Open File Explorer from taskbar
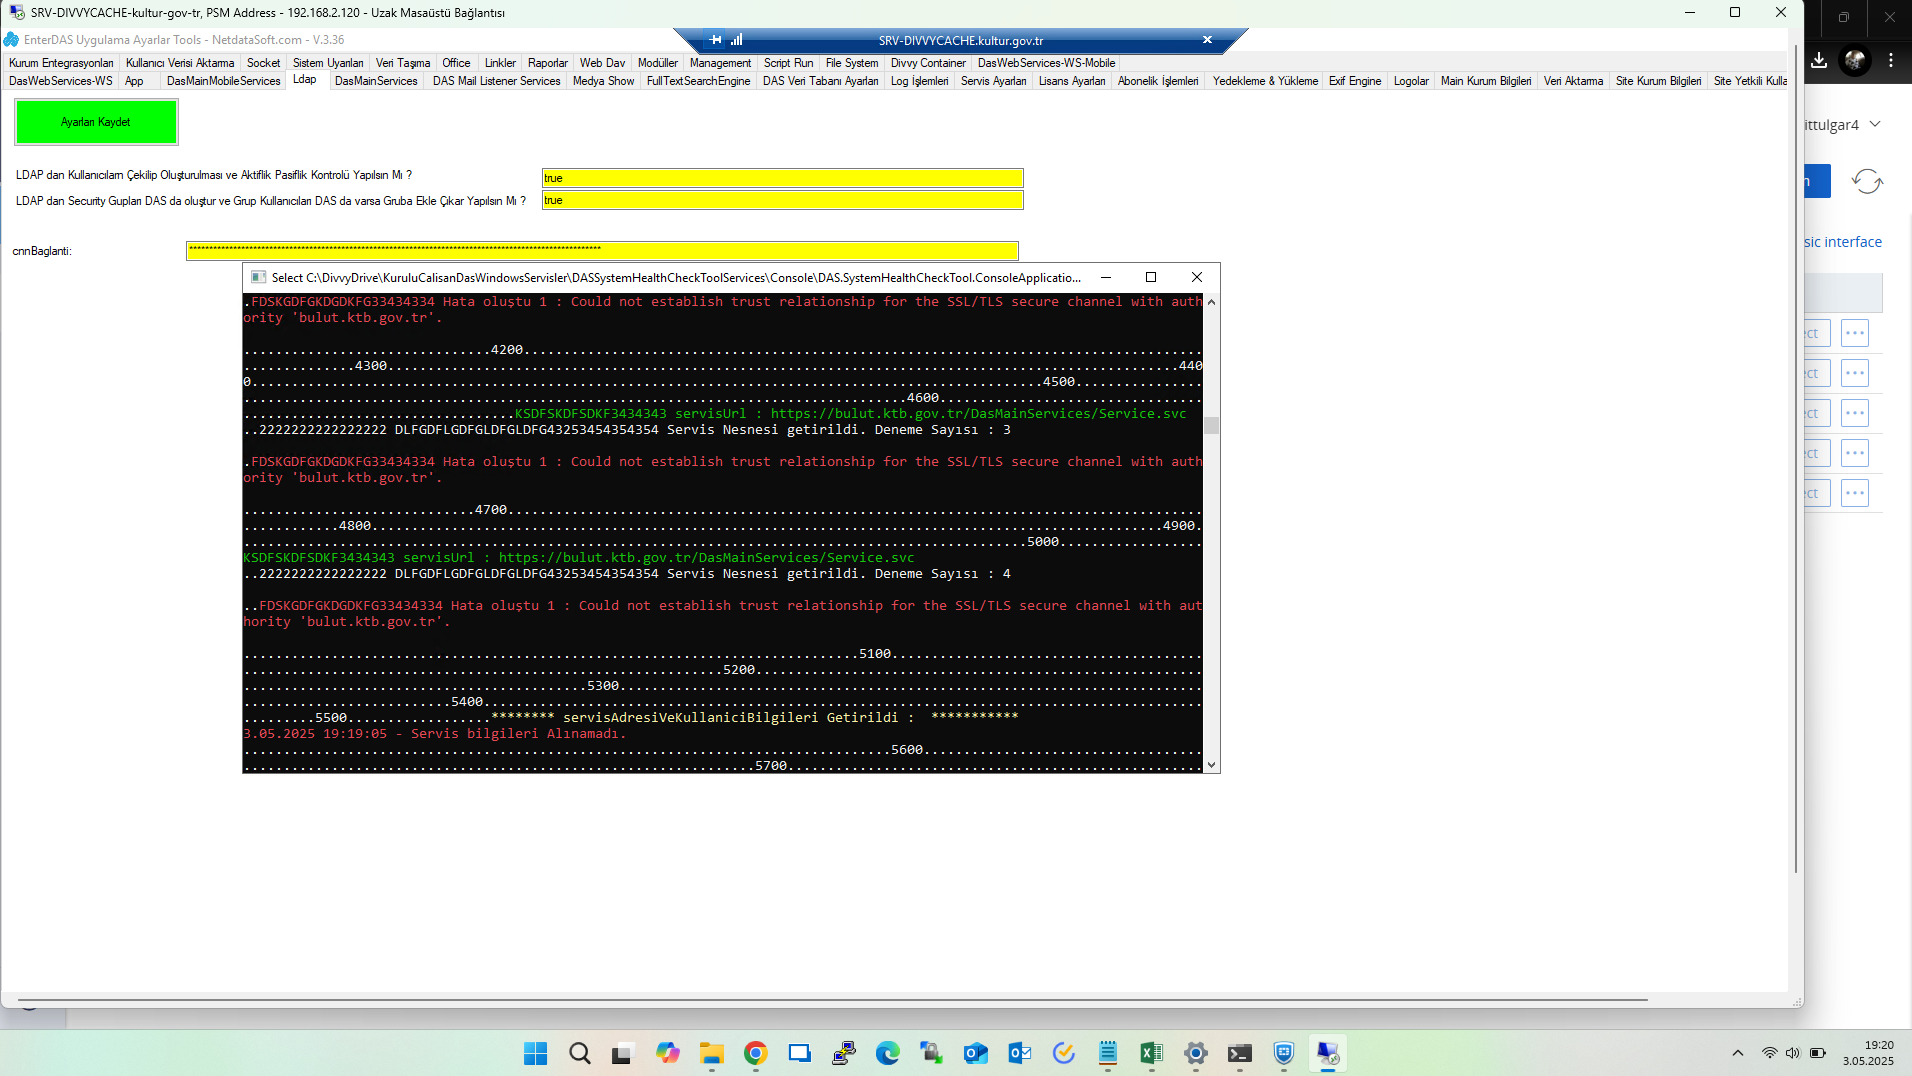The width and height of the screenshot is (1912, 1076). [711, 1053]
